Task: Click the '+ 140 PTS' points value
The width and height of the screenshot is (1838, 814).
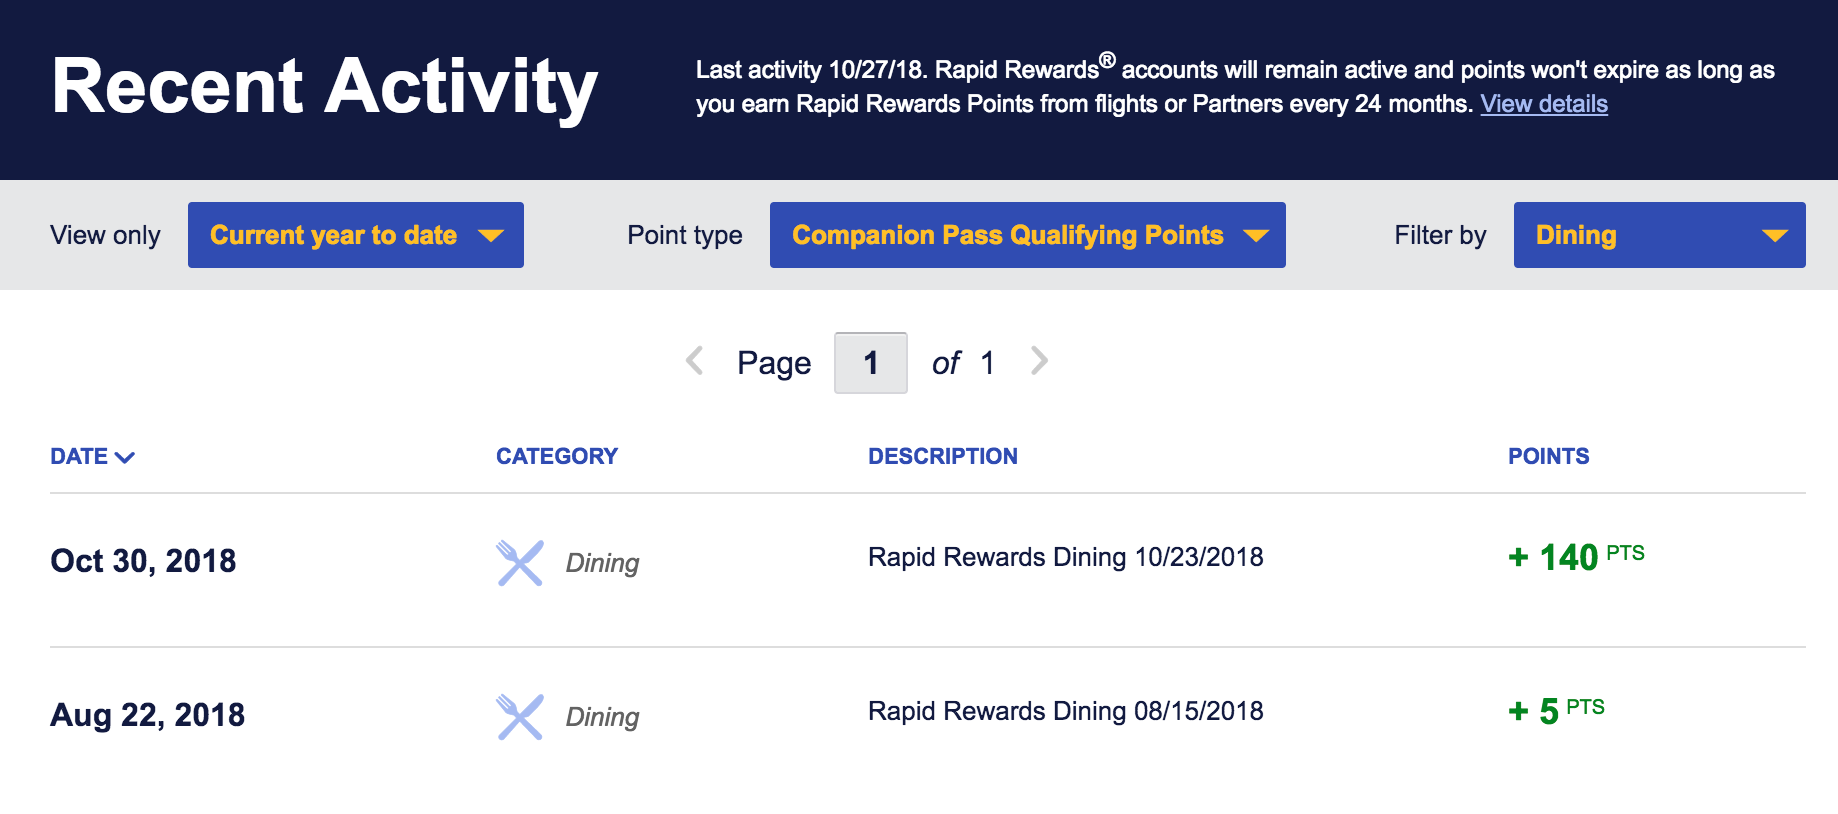Action: click(x=1575, y=557)
